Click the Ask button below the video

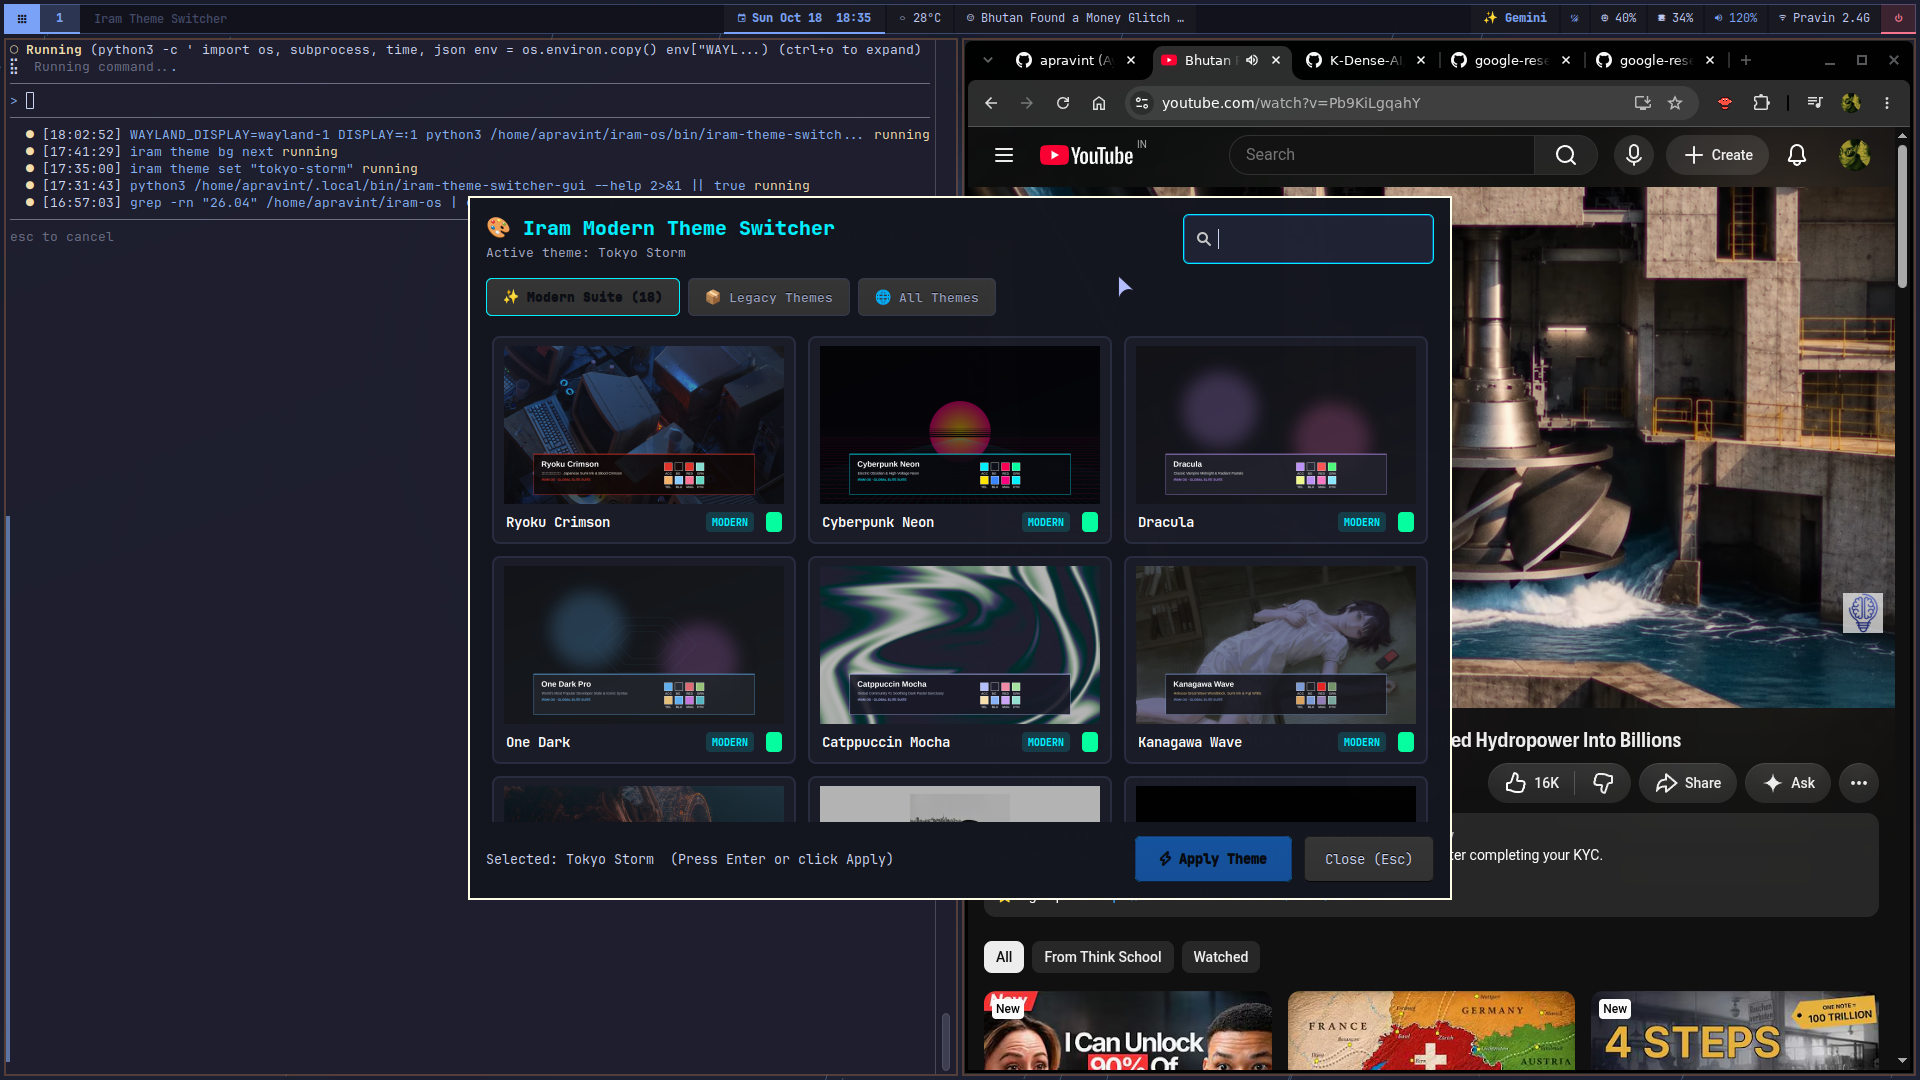coord(1789,783)
